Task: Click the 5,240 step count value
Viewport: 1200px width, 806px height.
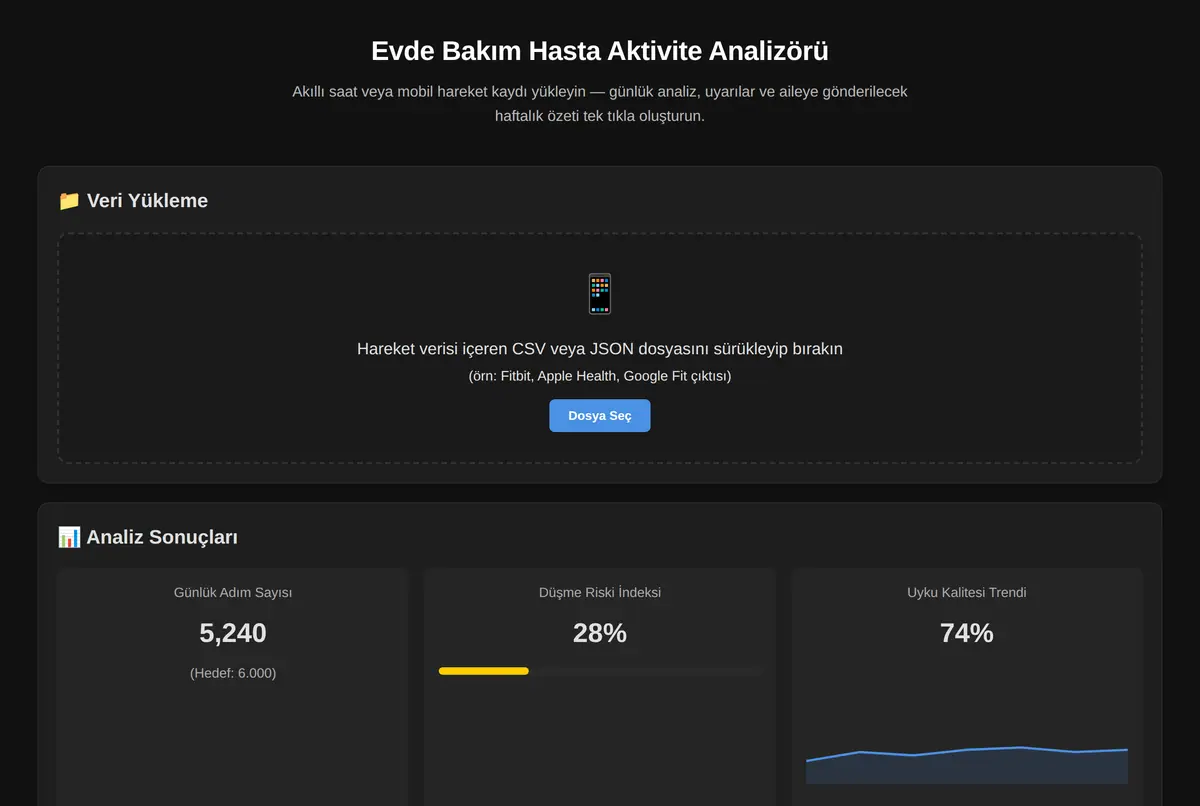Action: 233,633
